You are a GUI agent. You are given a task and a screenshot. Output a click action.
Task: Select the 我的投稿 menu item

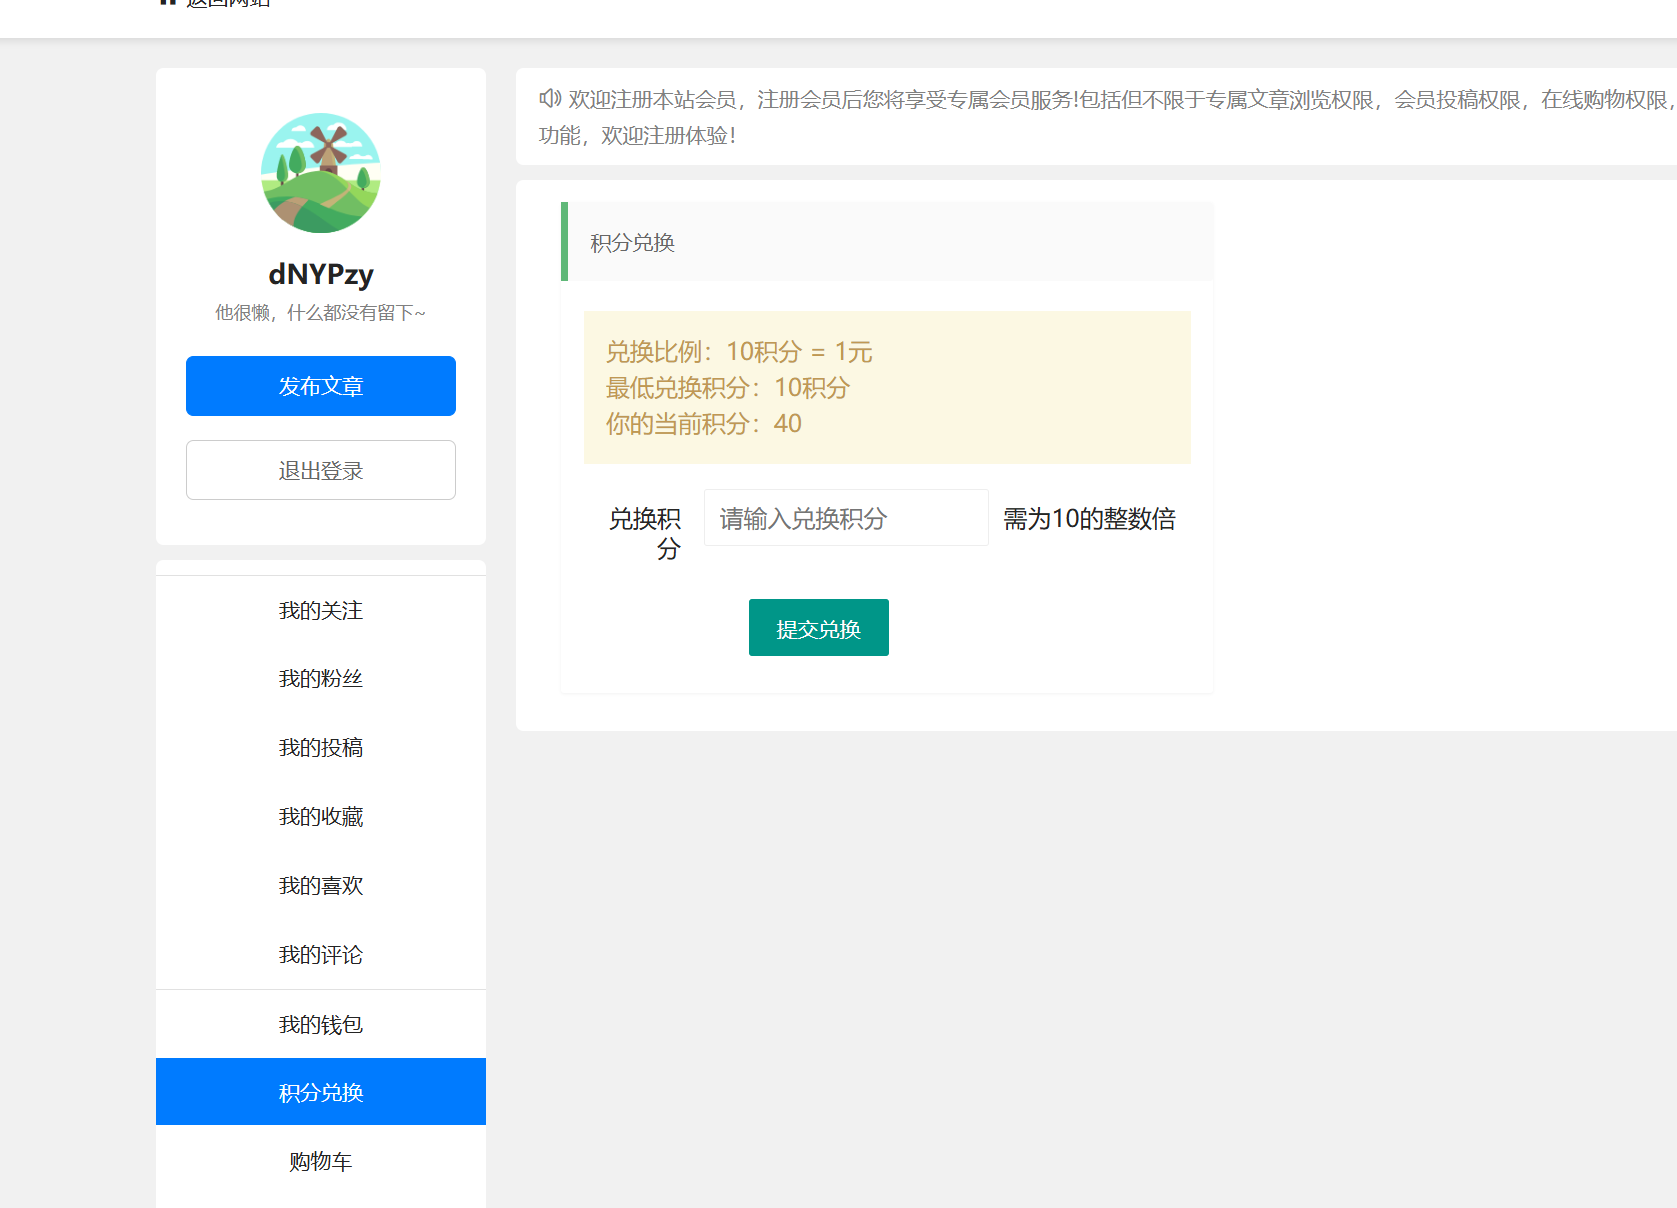[320, 748]
